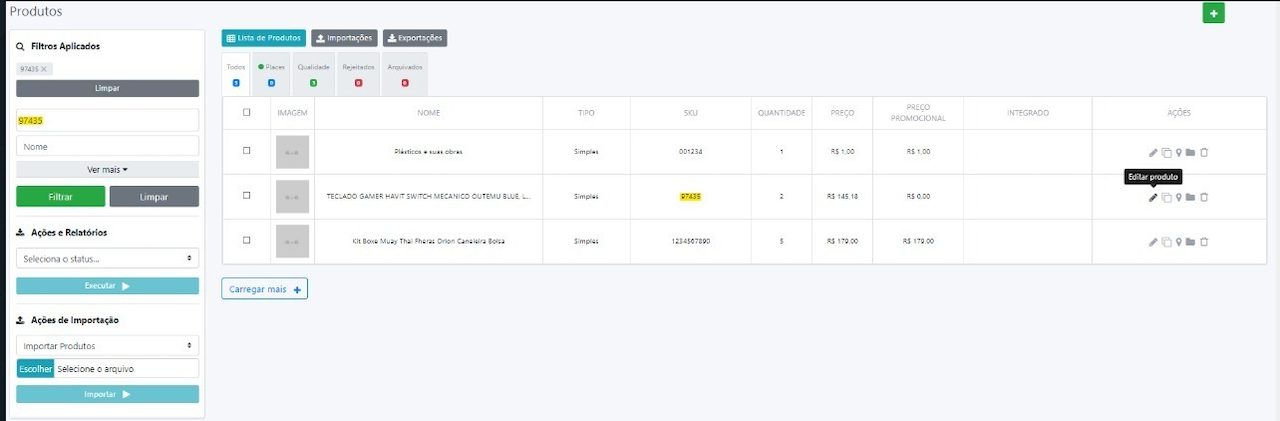The width and height of the screenshot is (1280, 421).
Task: Remove the 97435 filter tag via X
Action: pyautogui.click(x=44, y=68)
